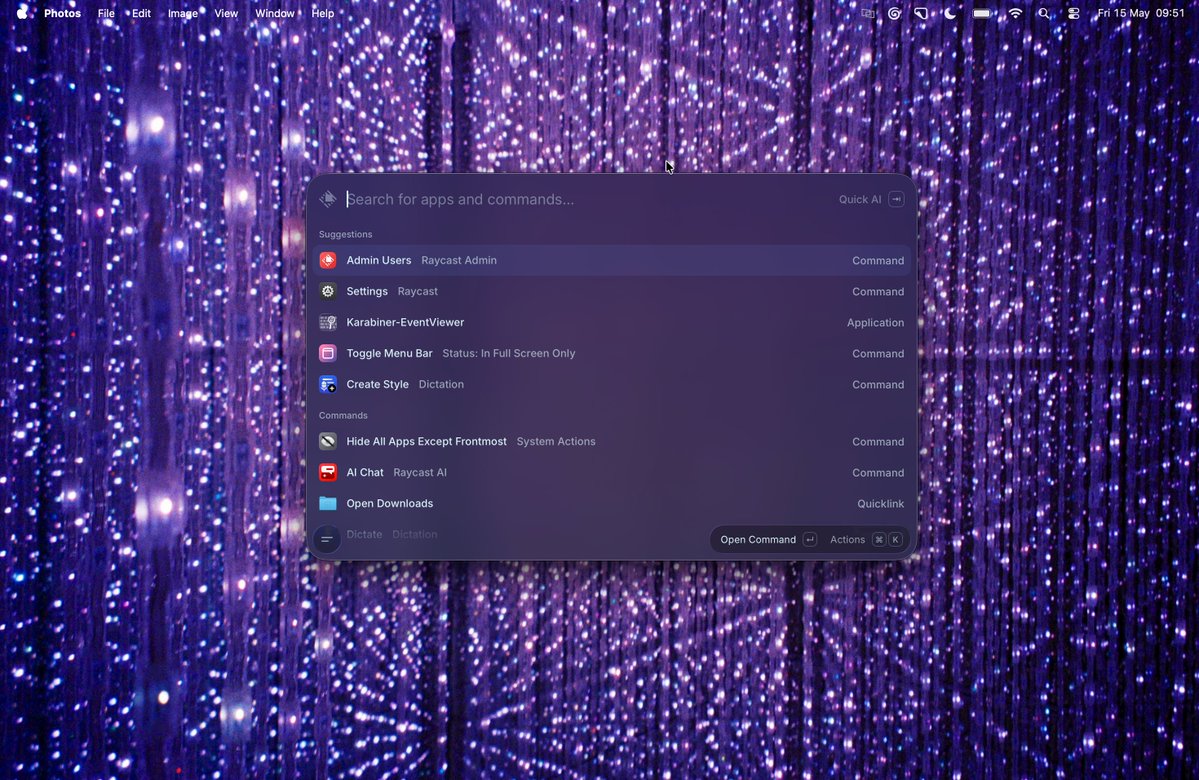Select the Create Style row title
The image size is (1199, 780).
coord(377,385)
